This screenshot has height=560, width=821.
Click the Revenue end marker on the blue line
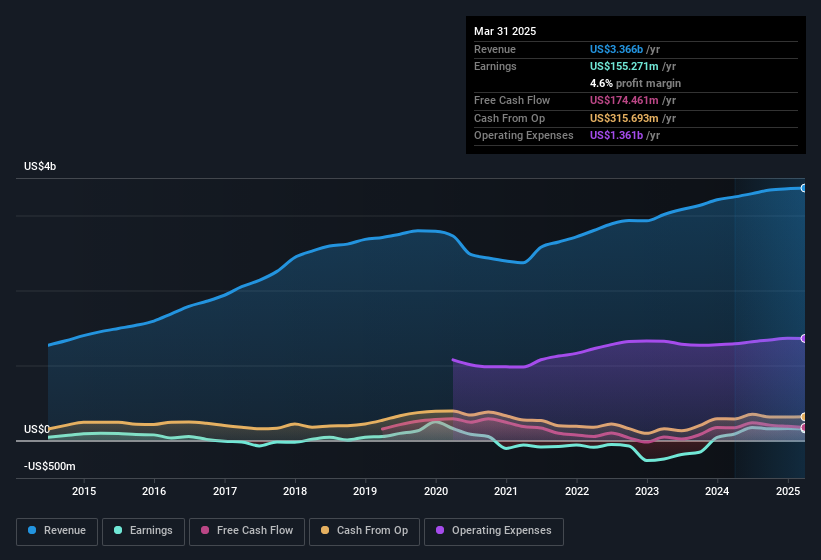coord(804,188)
